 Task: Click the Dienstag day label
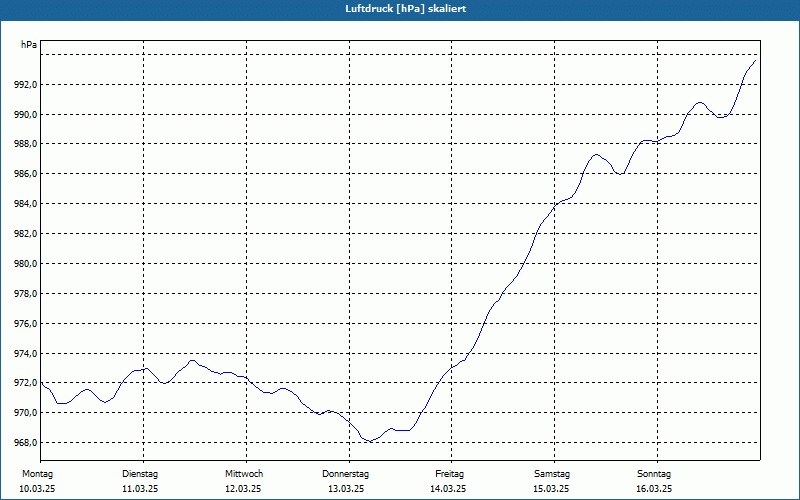point(140,474)
